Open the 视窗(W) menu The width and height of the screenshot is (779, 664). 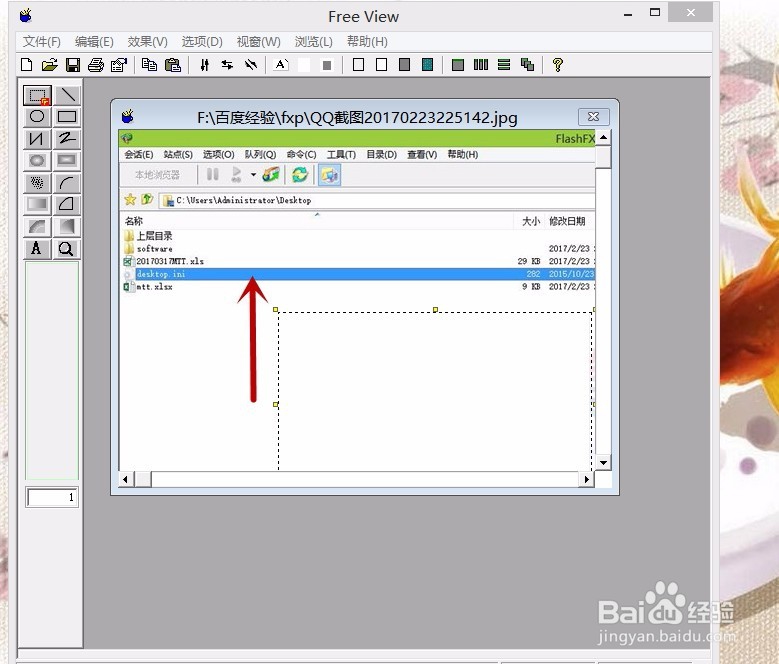(258, 42)
